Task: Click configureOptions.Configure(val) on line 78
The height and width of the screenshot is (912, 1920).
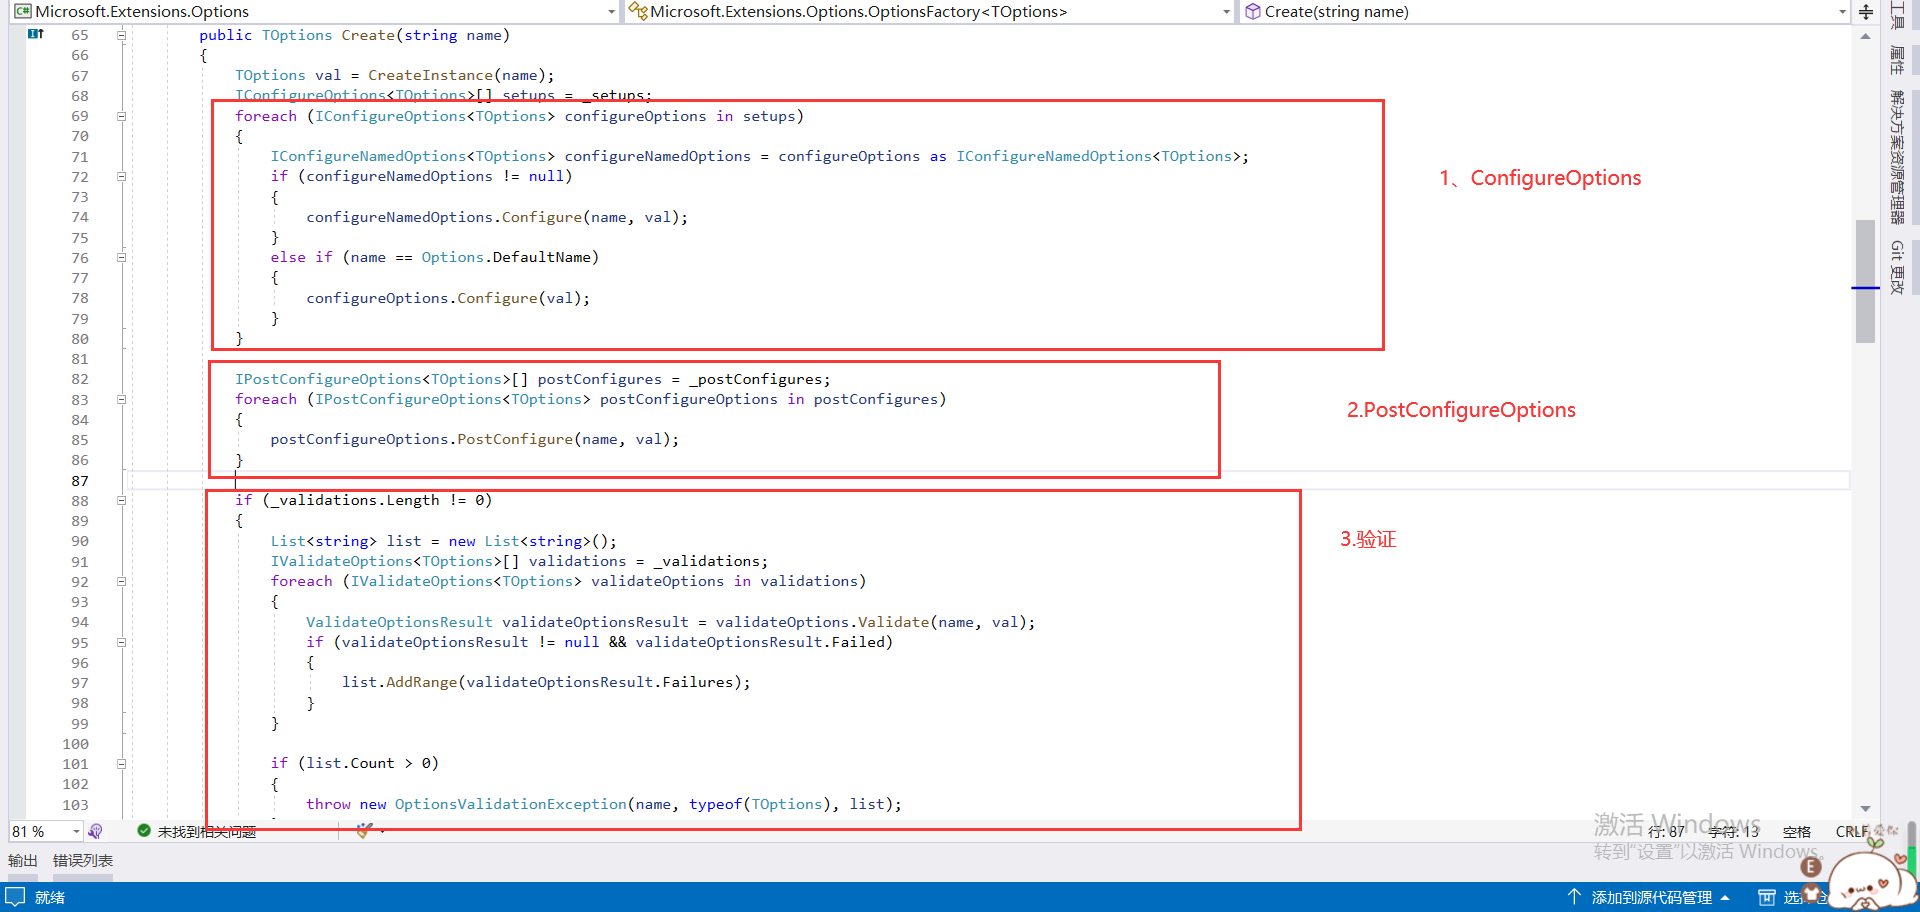Action: [x=448, y=298]
